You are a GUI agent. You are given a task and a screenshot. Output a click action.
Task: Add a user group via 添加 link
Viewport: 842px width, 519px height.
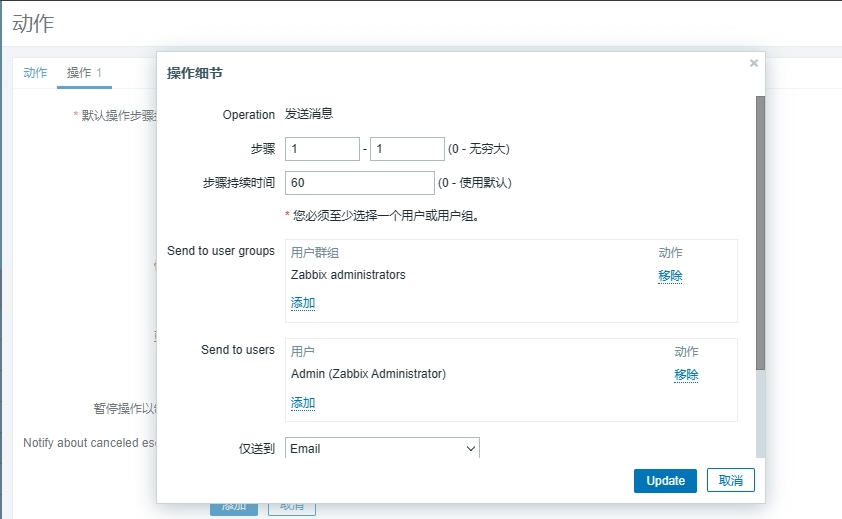(303, 303)
